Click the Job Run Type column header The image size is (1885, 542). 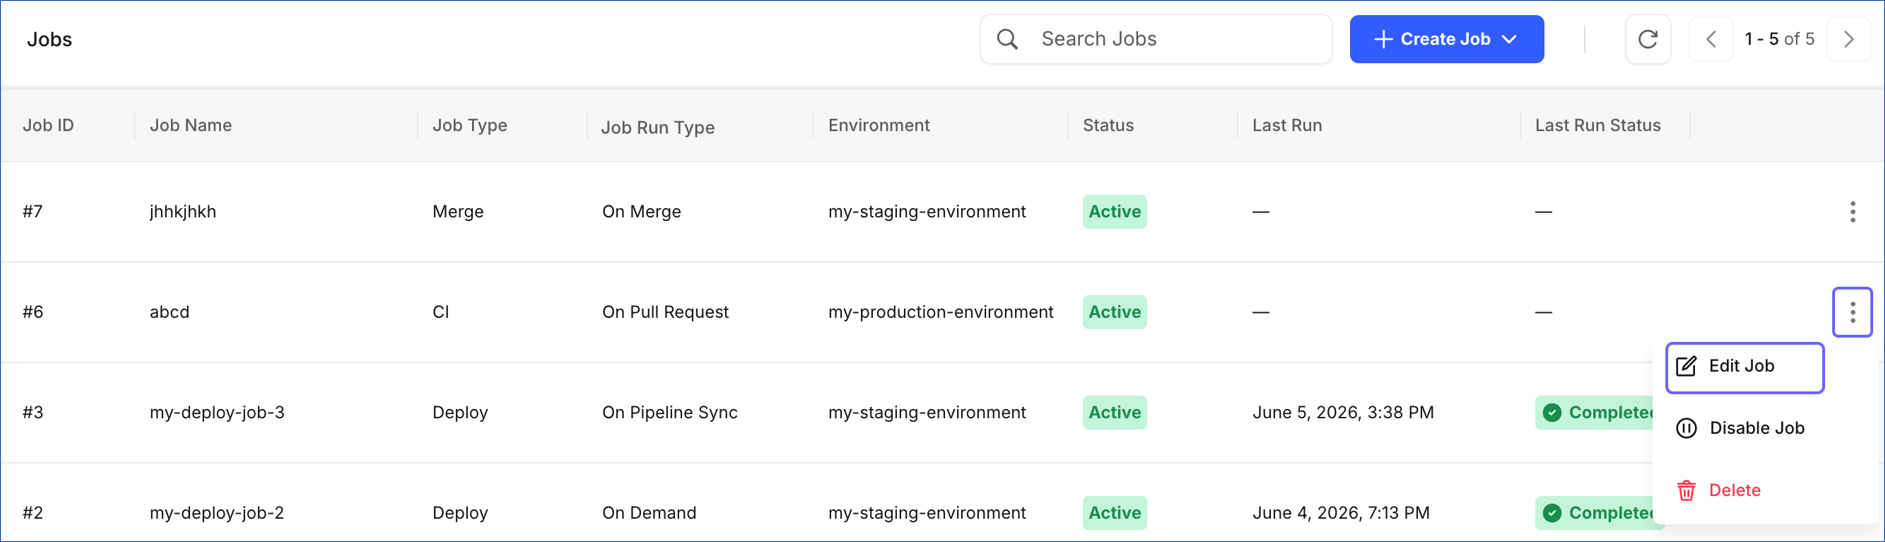658,127
